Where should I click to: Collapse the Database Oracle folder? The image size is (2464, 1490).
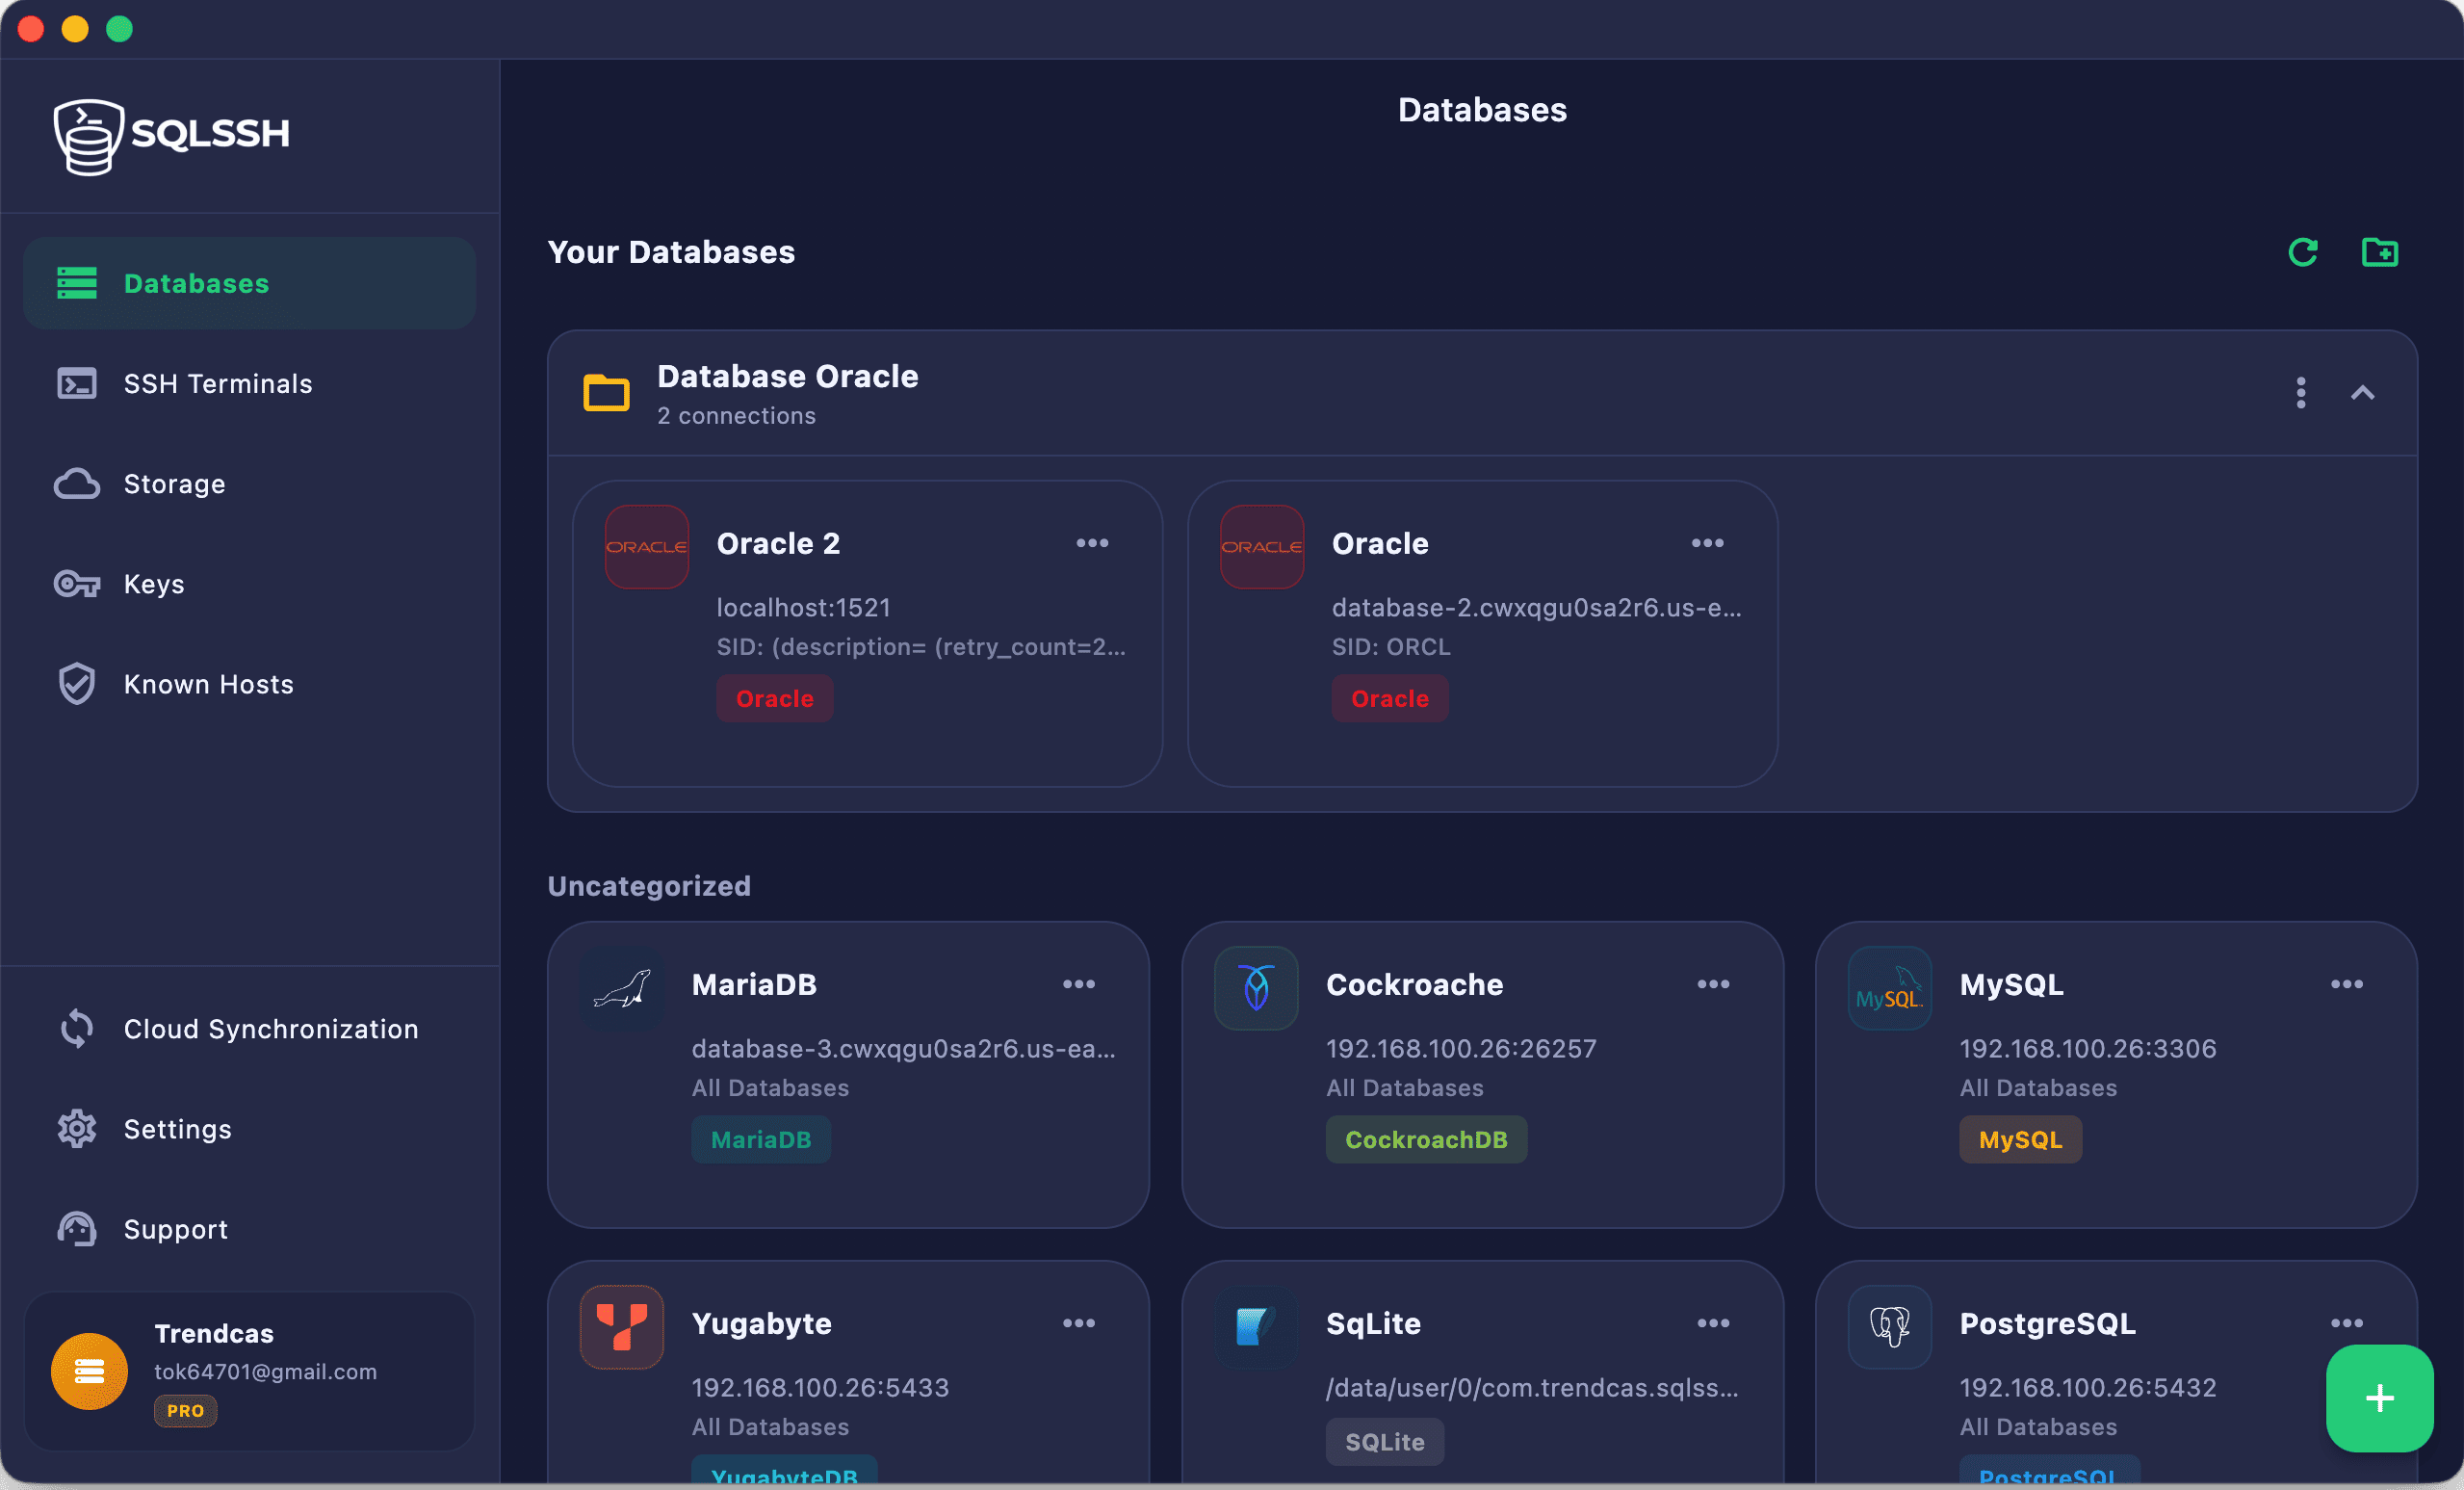click(x=2362, y=393)
